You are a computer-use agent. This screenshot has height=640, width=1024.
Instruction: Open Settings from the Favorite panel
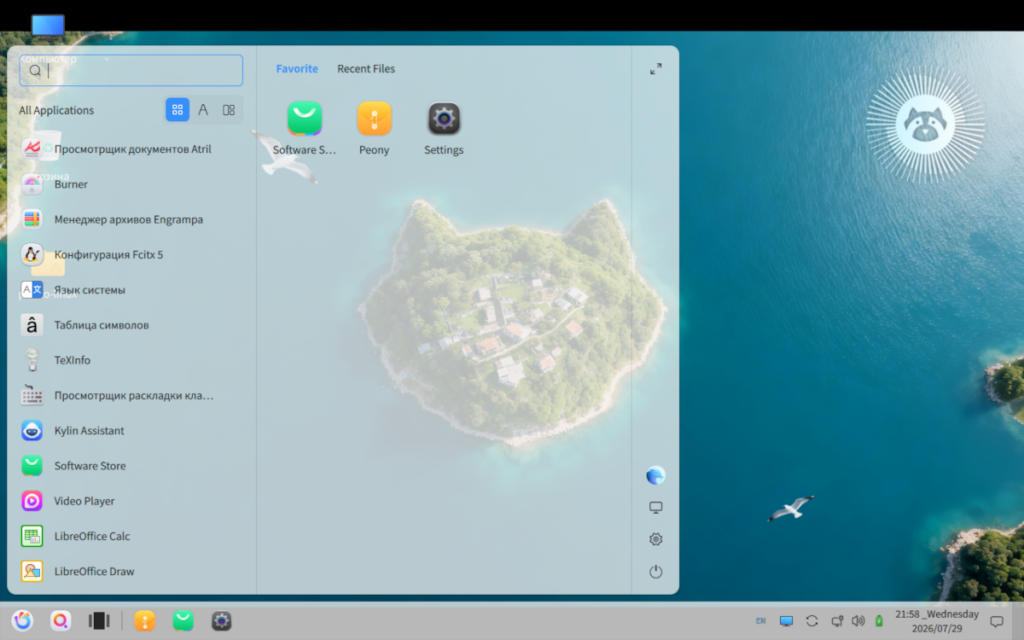pos(443,128)
